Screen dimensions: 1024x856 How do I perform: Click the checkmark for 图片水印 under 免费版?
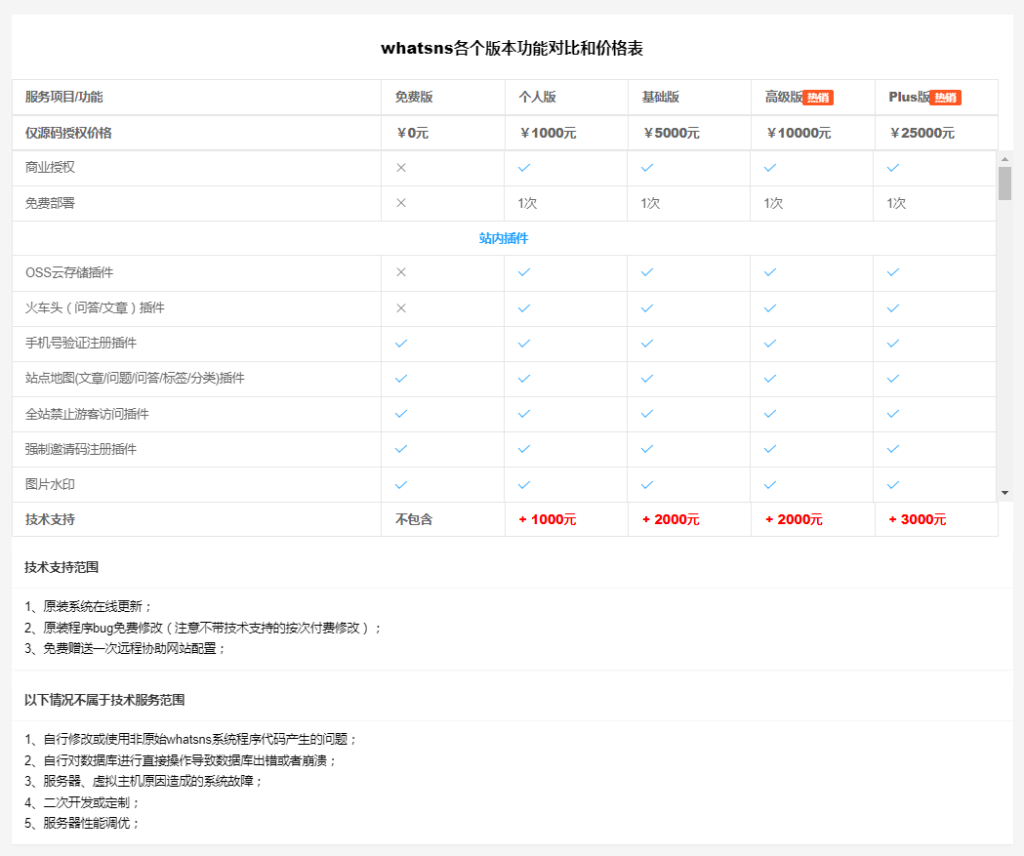click(x=401, y=485)
